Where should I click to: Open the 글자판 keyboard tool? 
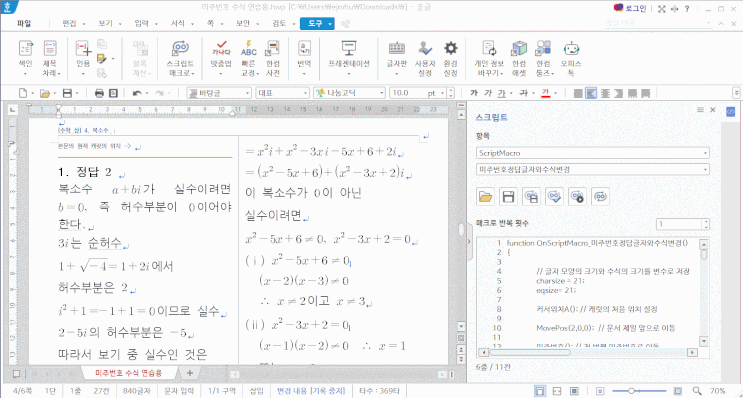coord(397,58)
